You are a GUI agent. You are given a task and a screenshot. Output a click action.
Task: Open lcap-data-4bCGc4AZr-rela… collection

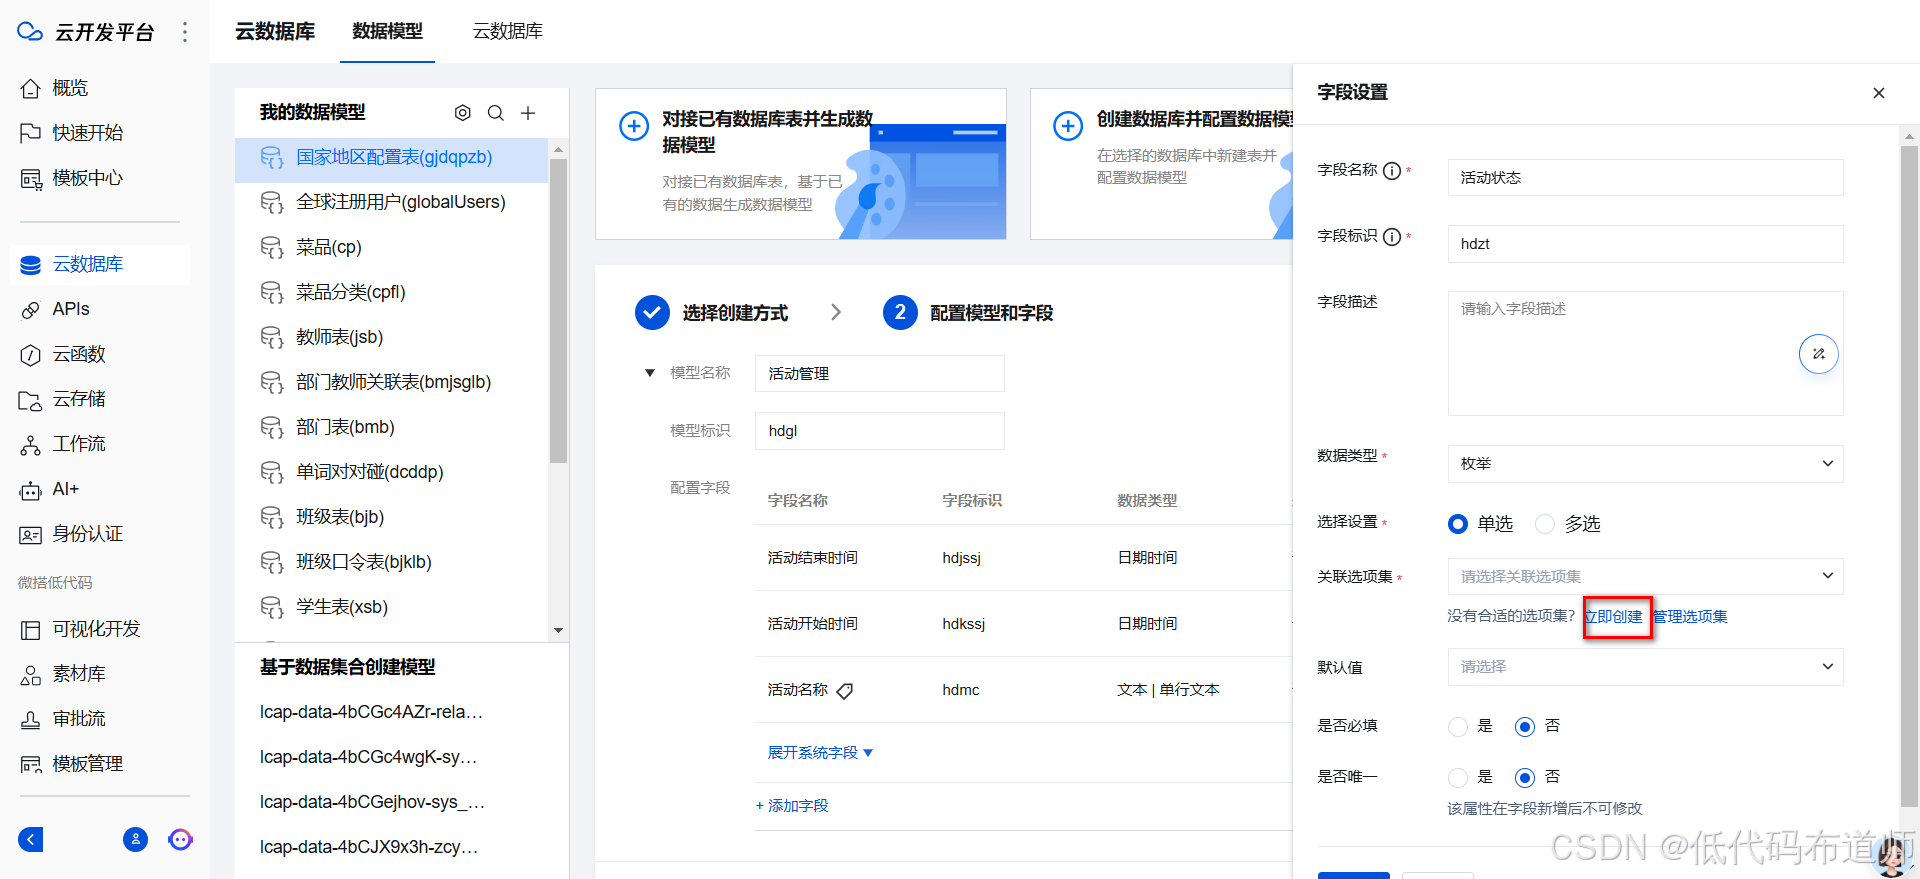click(372, 713)
